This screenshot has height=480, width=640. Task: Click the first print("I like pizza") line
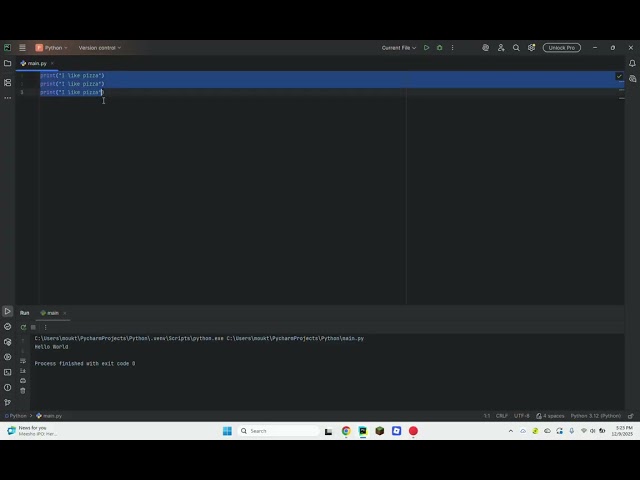click(x=72, y=76)
